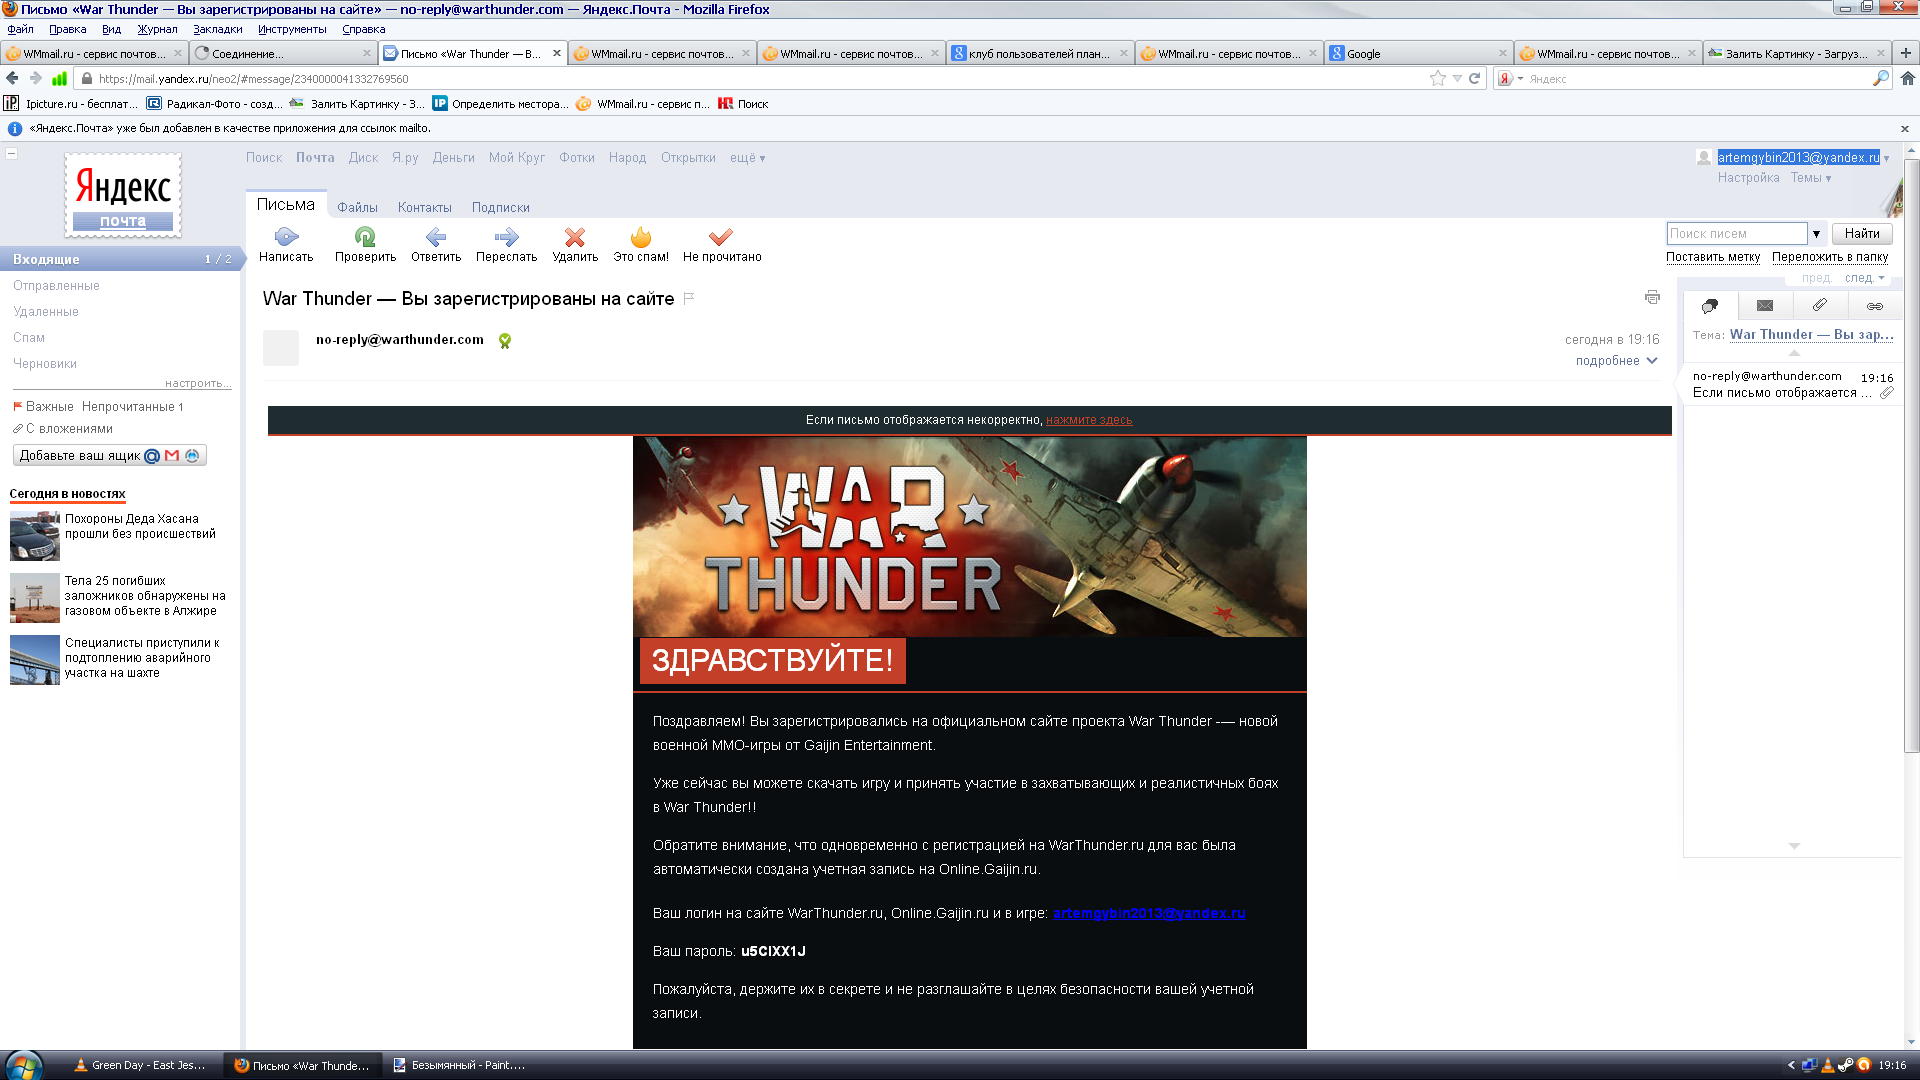
Task: Open the Похороны Деда Хасана news thumbnail
Action: pos(35,536)
